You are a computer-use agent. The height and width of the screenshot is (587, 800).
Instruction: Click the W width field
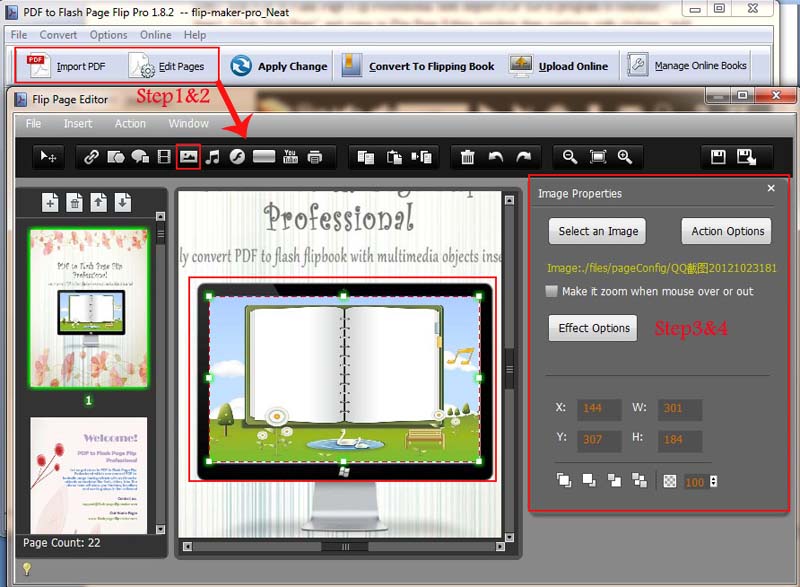pyautogui.click(x=680, y=409)
